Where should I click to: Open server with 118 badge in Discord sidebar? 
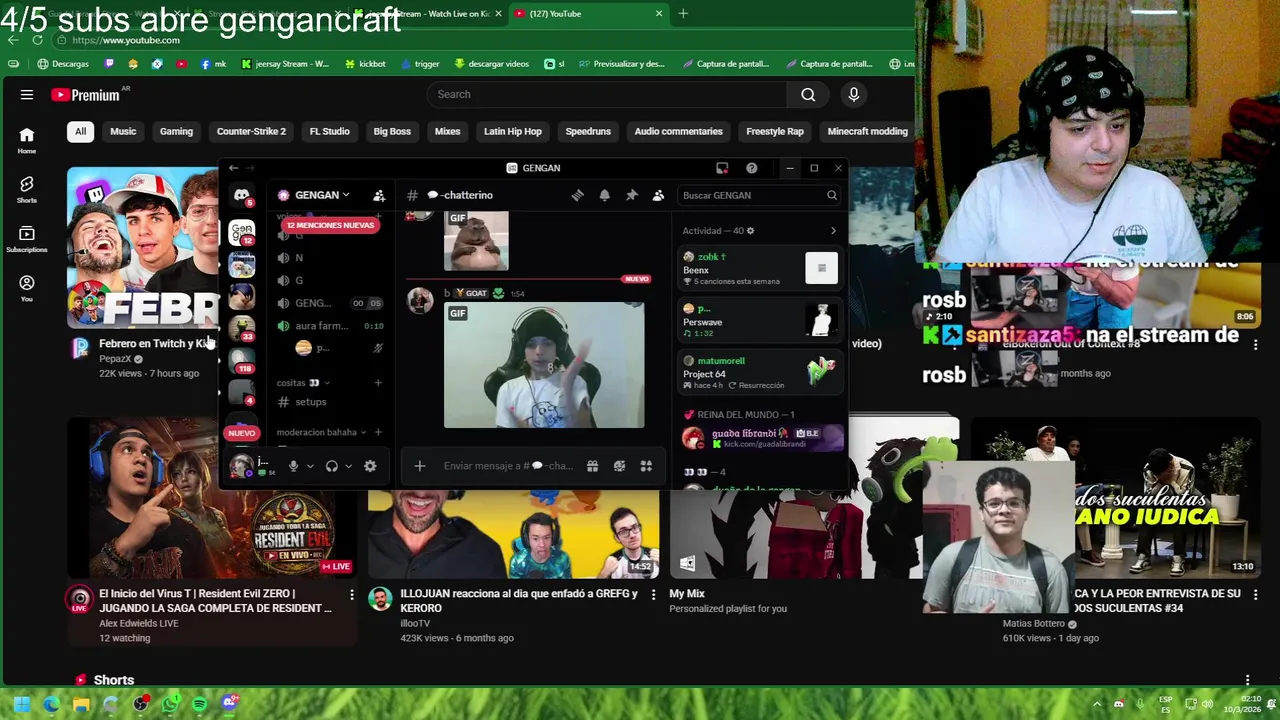(x=242, y=360)
